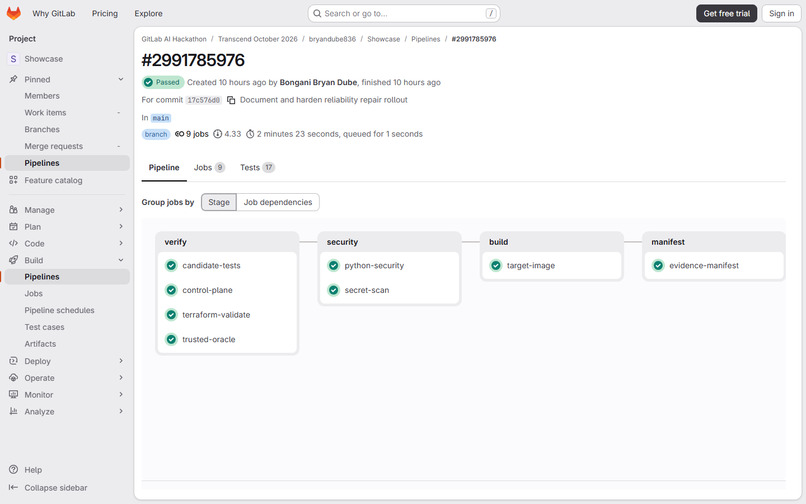Click the Pinned pin icon

(x=13, y=79)
